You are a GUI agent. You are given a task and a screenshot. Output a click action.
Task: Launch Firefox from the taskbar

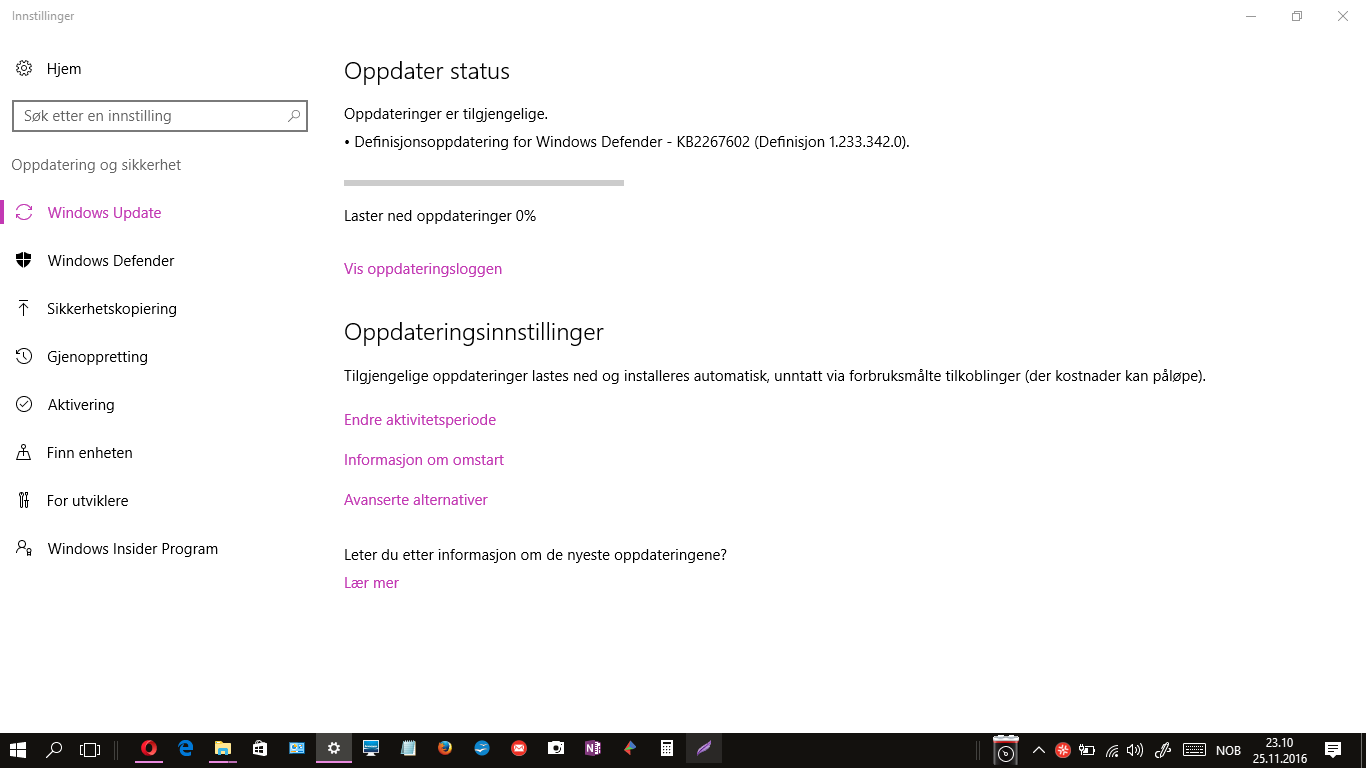pos(445,748)
